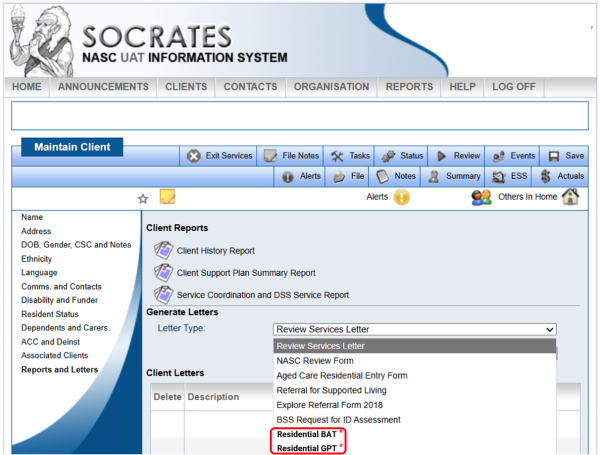Click the Review play icon

pyautogui.click(x=442, y=156)
